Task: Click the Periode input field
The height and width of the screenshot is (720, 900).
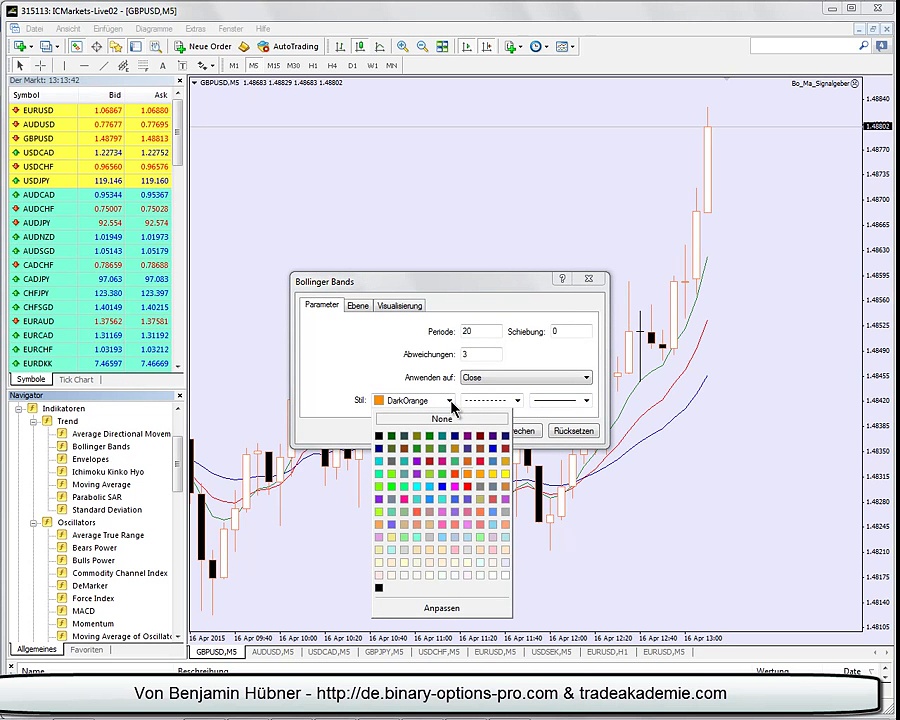Action: pos(480,332)
